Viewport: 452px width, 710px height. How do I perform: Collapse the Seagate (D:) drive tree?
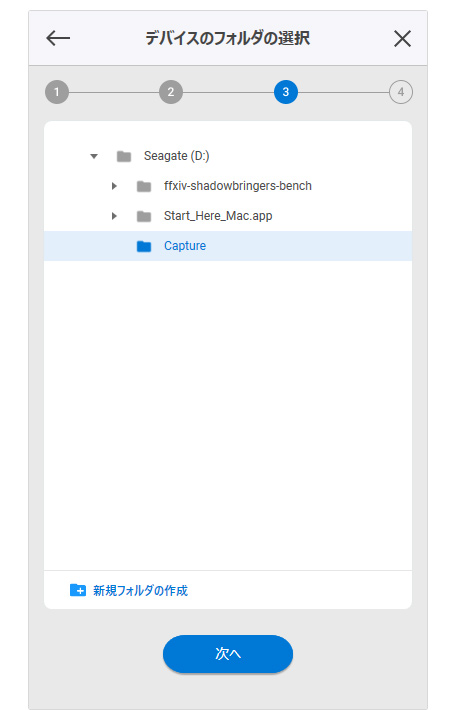94,156
